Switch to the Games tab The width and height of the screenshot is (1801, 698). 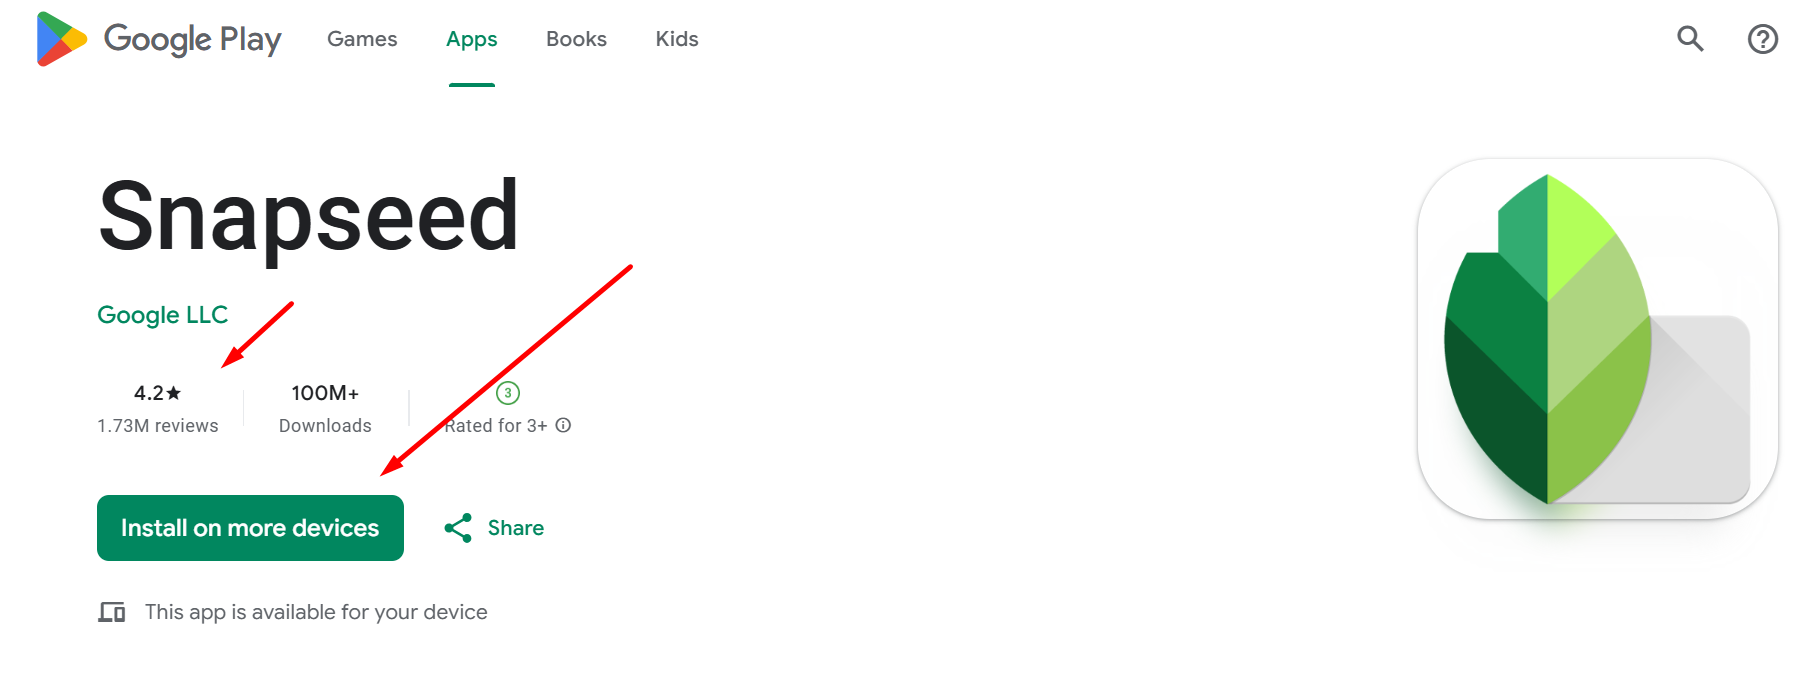coord(362,39)
